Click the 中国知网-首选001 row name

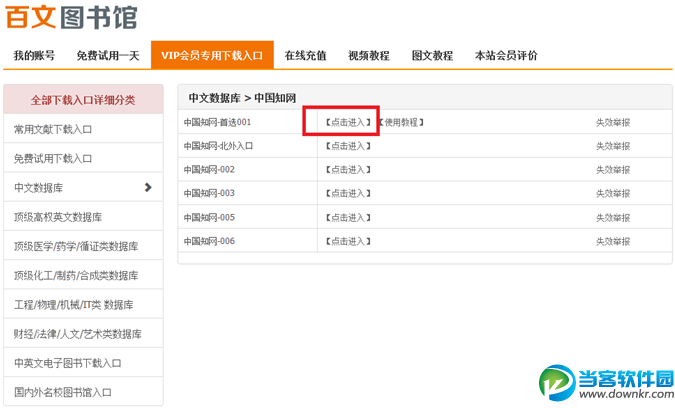point(217,122)
